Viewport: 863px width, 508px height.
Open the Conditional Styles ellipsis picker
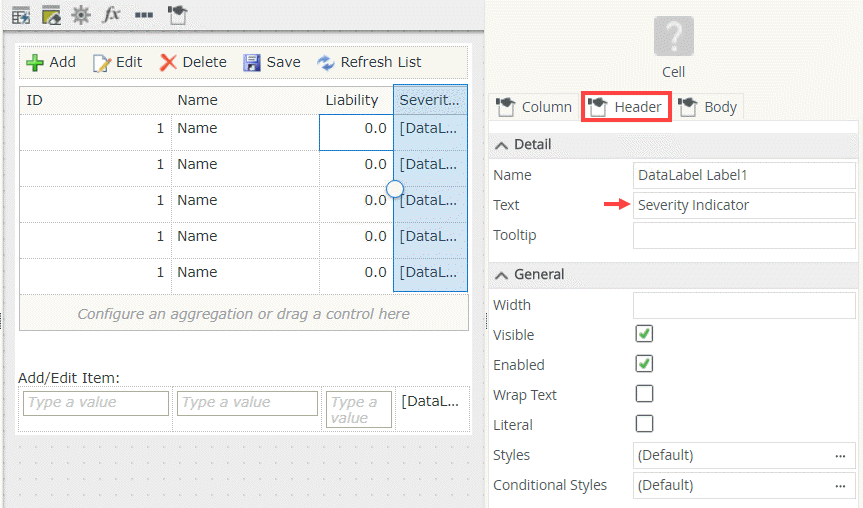(841, 485)
